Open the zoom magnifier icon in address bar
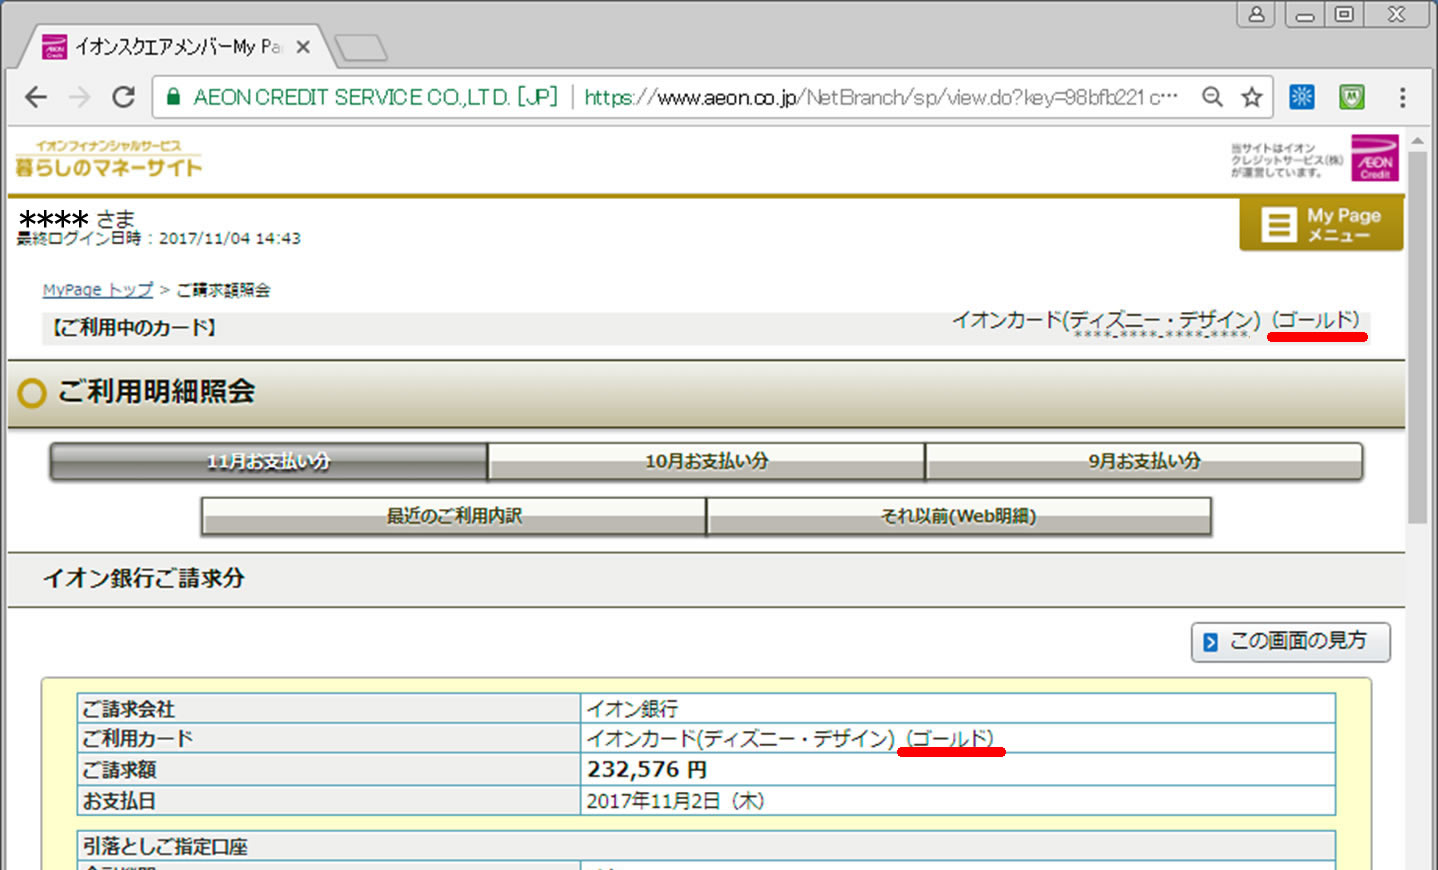 pos(1212,97)
